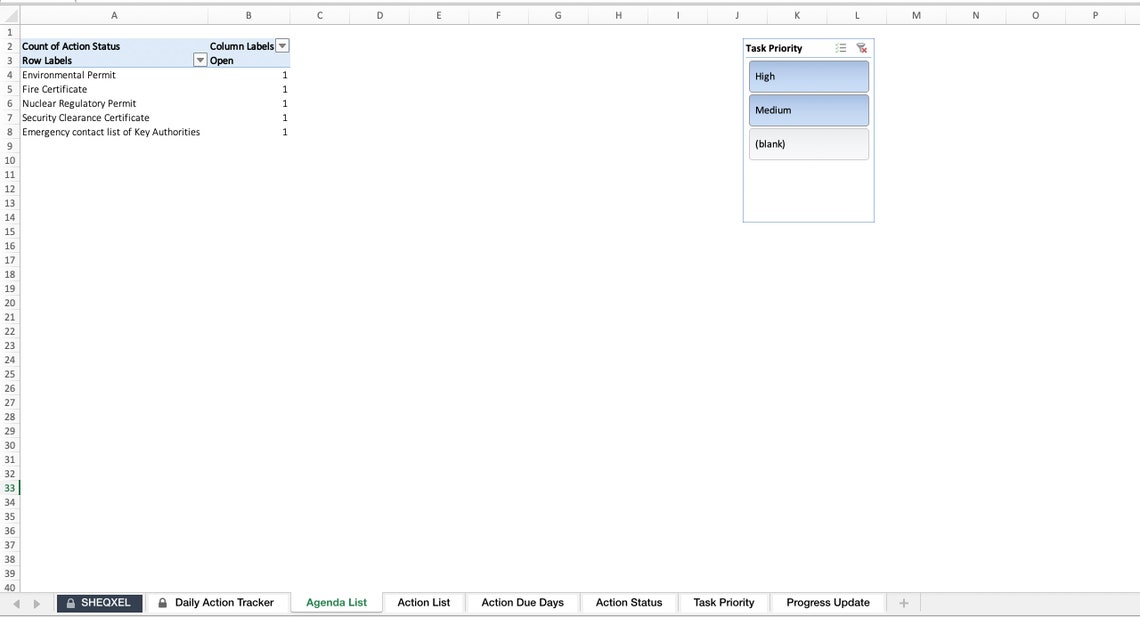Open the Row Labels filter dropdown
This screenshot has width=1140, height=617.
click(x=200, y=60)
